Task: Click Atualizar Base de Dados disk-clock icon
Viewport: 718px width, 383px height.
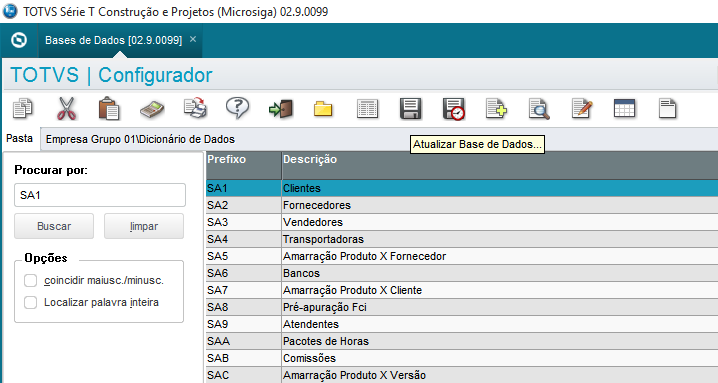Action: tap(454, 109)
